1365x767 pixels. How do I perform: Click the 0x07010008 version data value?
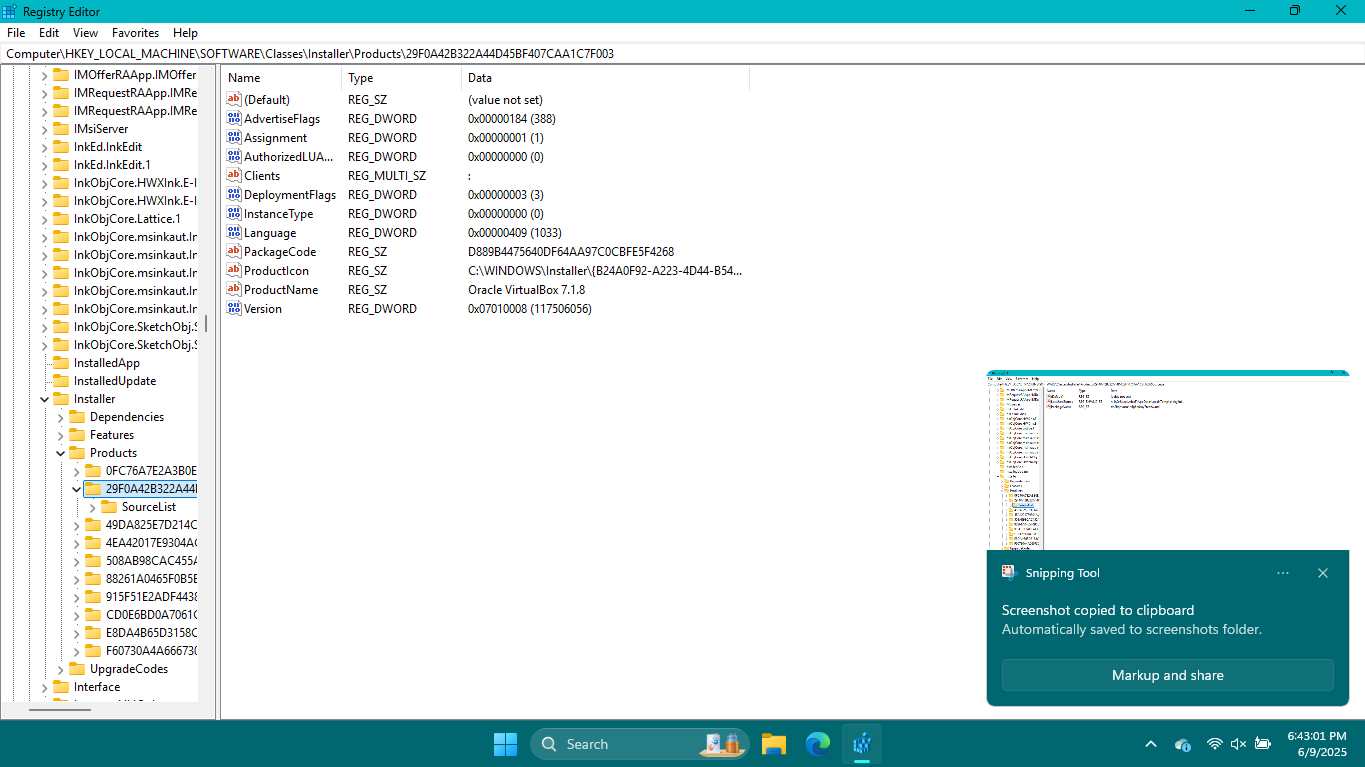click(x=529, y=309)
